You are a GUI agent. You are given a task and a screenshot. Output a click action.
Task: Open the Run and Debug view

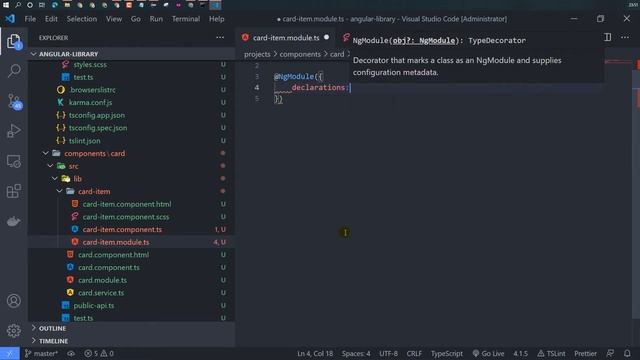14,131
